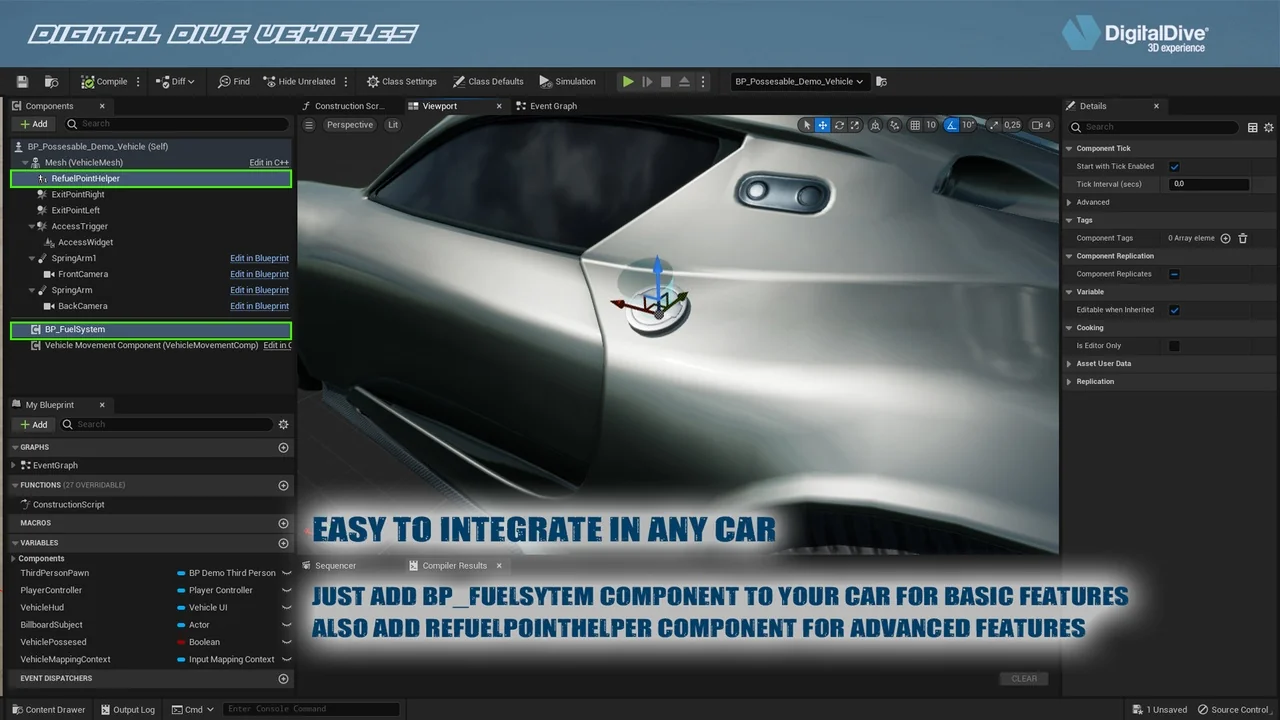Disable the Start with Tick Enabled checkbox
The image size is (1280, 720).
1173,166
